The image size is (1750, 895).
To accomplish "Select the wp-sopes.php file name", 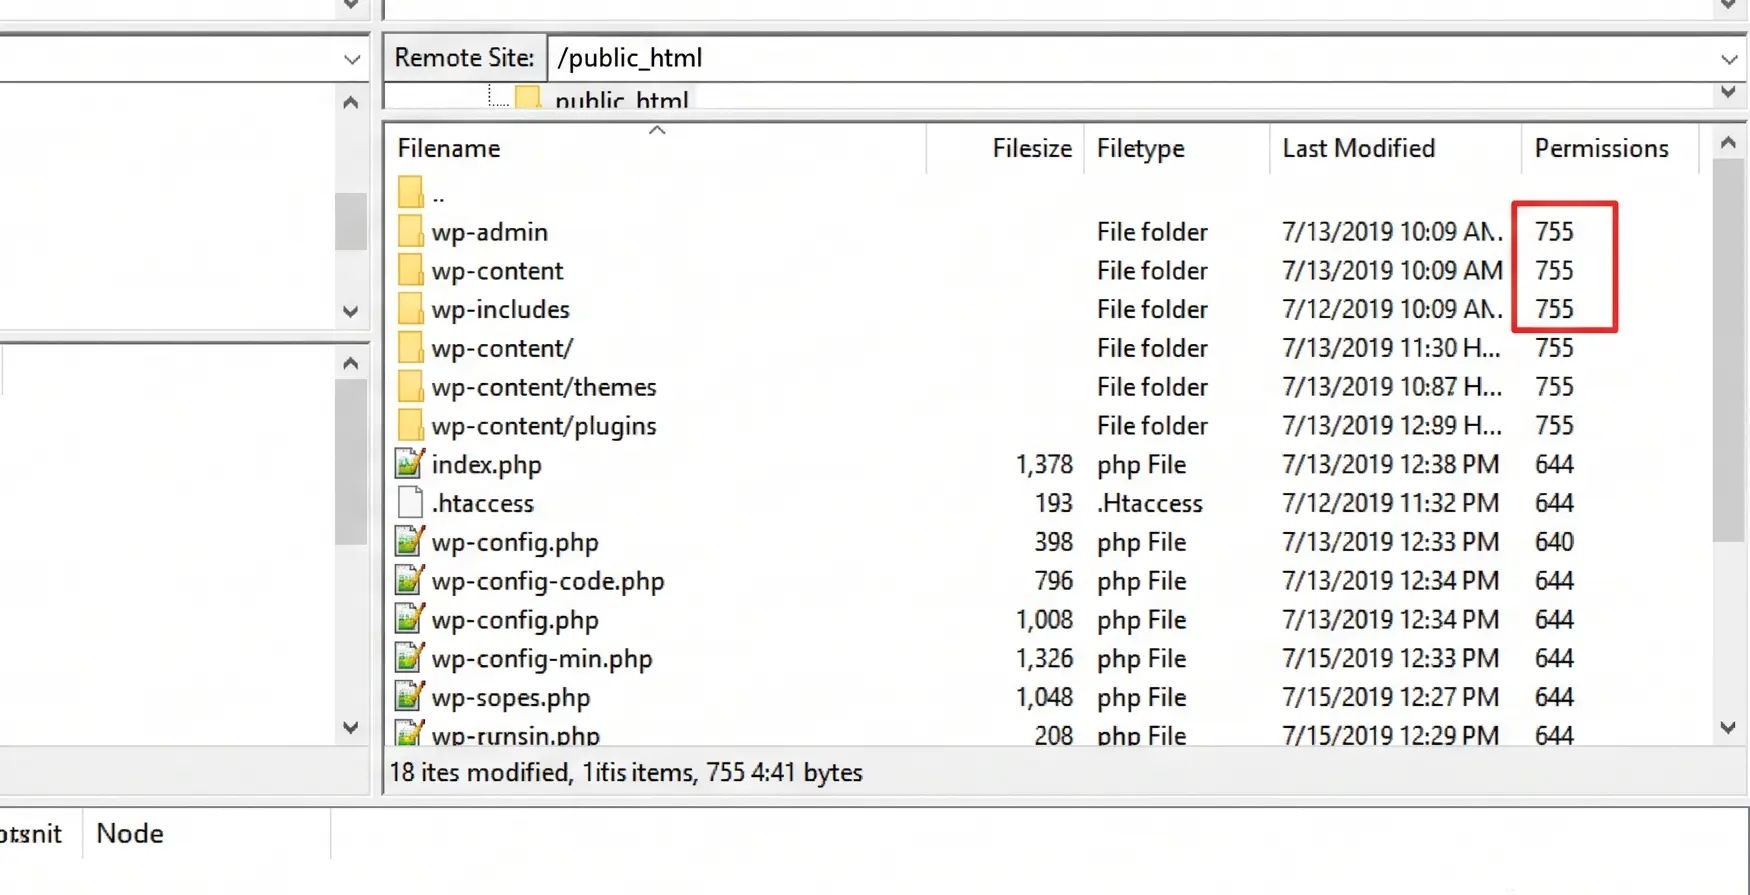I will tap(511, 698).
